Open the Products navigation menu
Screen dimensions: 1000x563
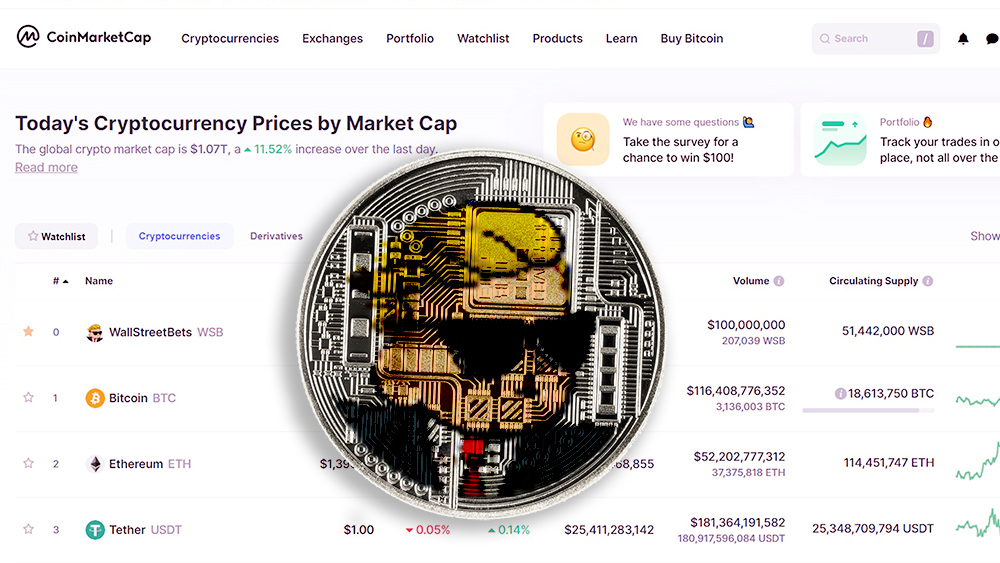click(557, 38)
